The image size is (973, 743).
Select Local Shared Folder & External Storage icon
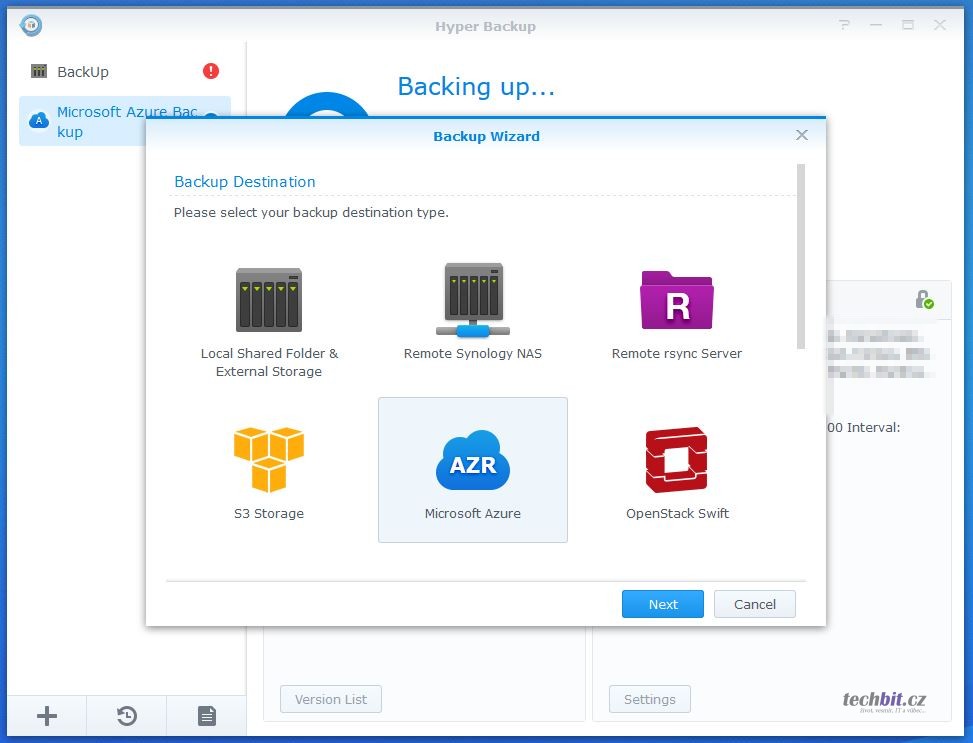pos(268,299)
